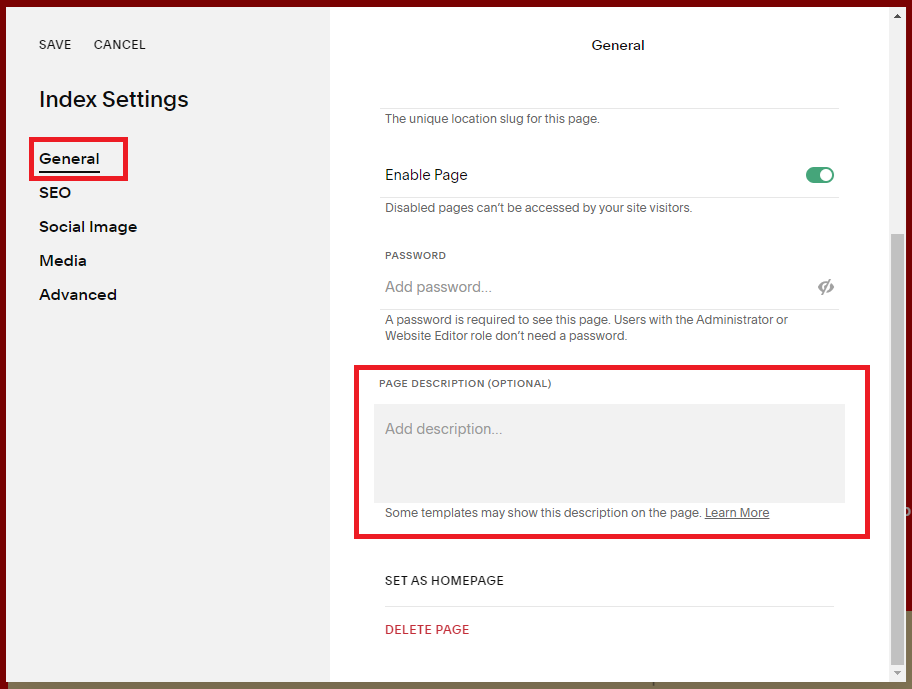
Task: Click 'Disabled pages can't be accessed' text
Action: point(539,208)
